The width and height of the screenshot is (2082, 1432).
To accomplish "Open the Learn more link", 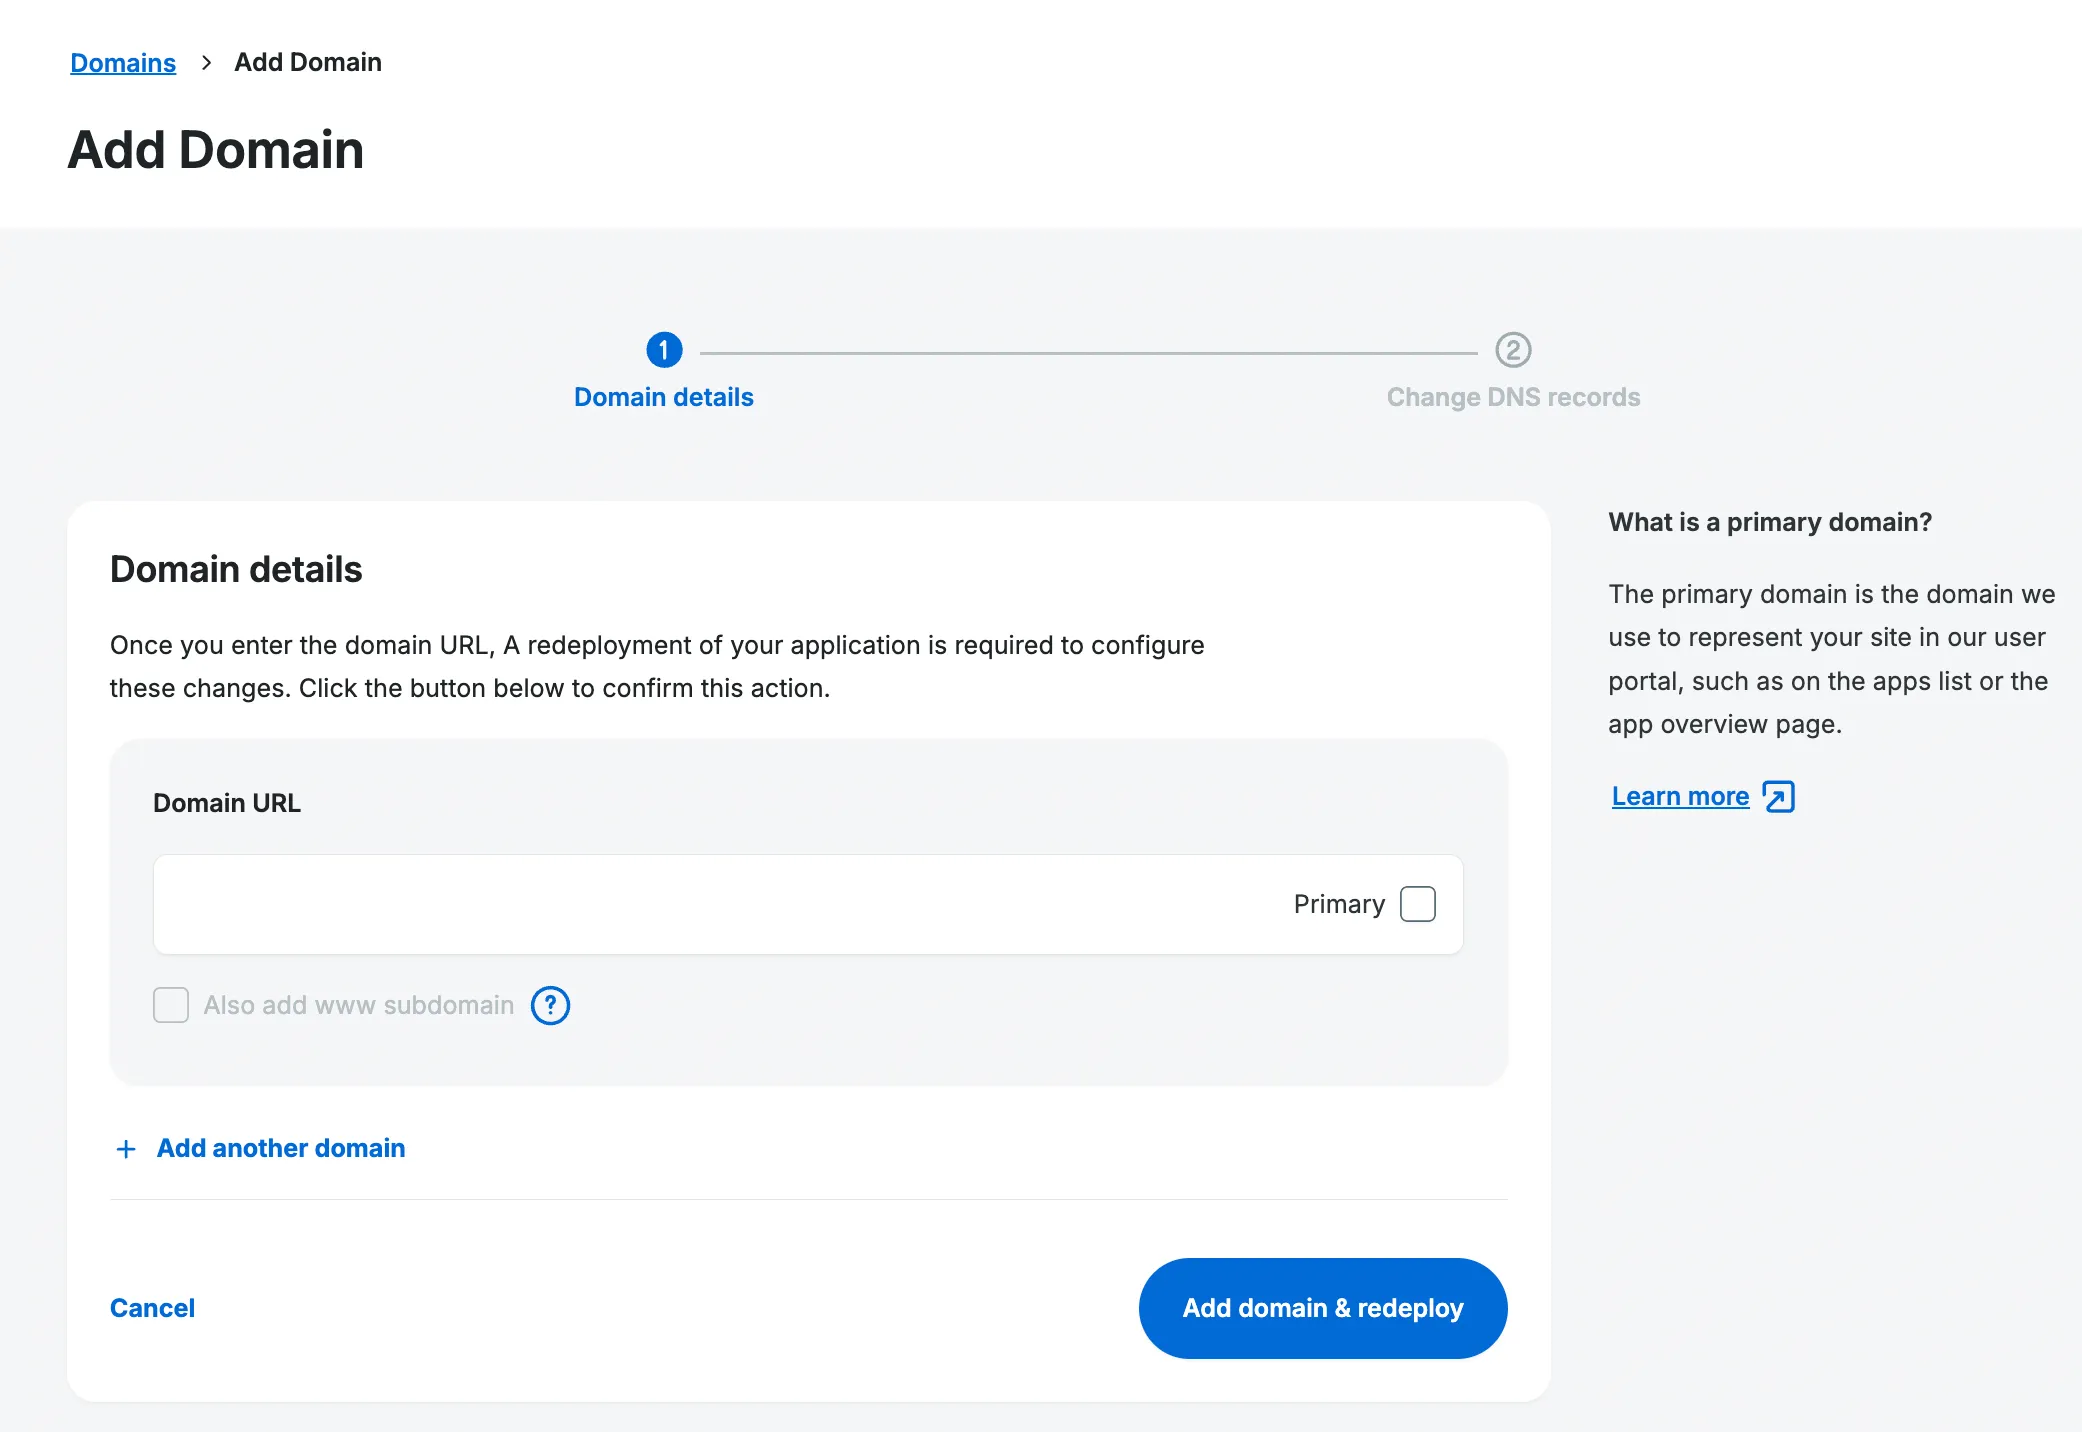I will pos(1679,796).
